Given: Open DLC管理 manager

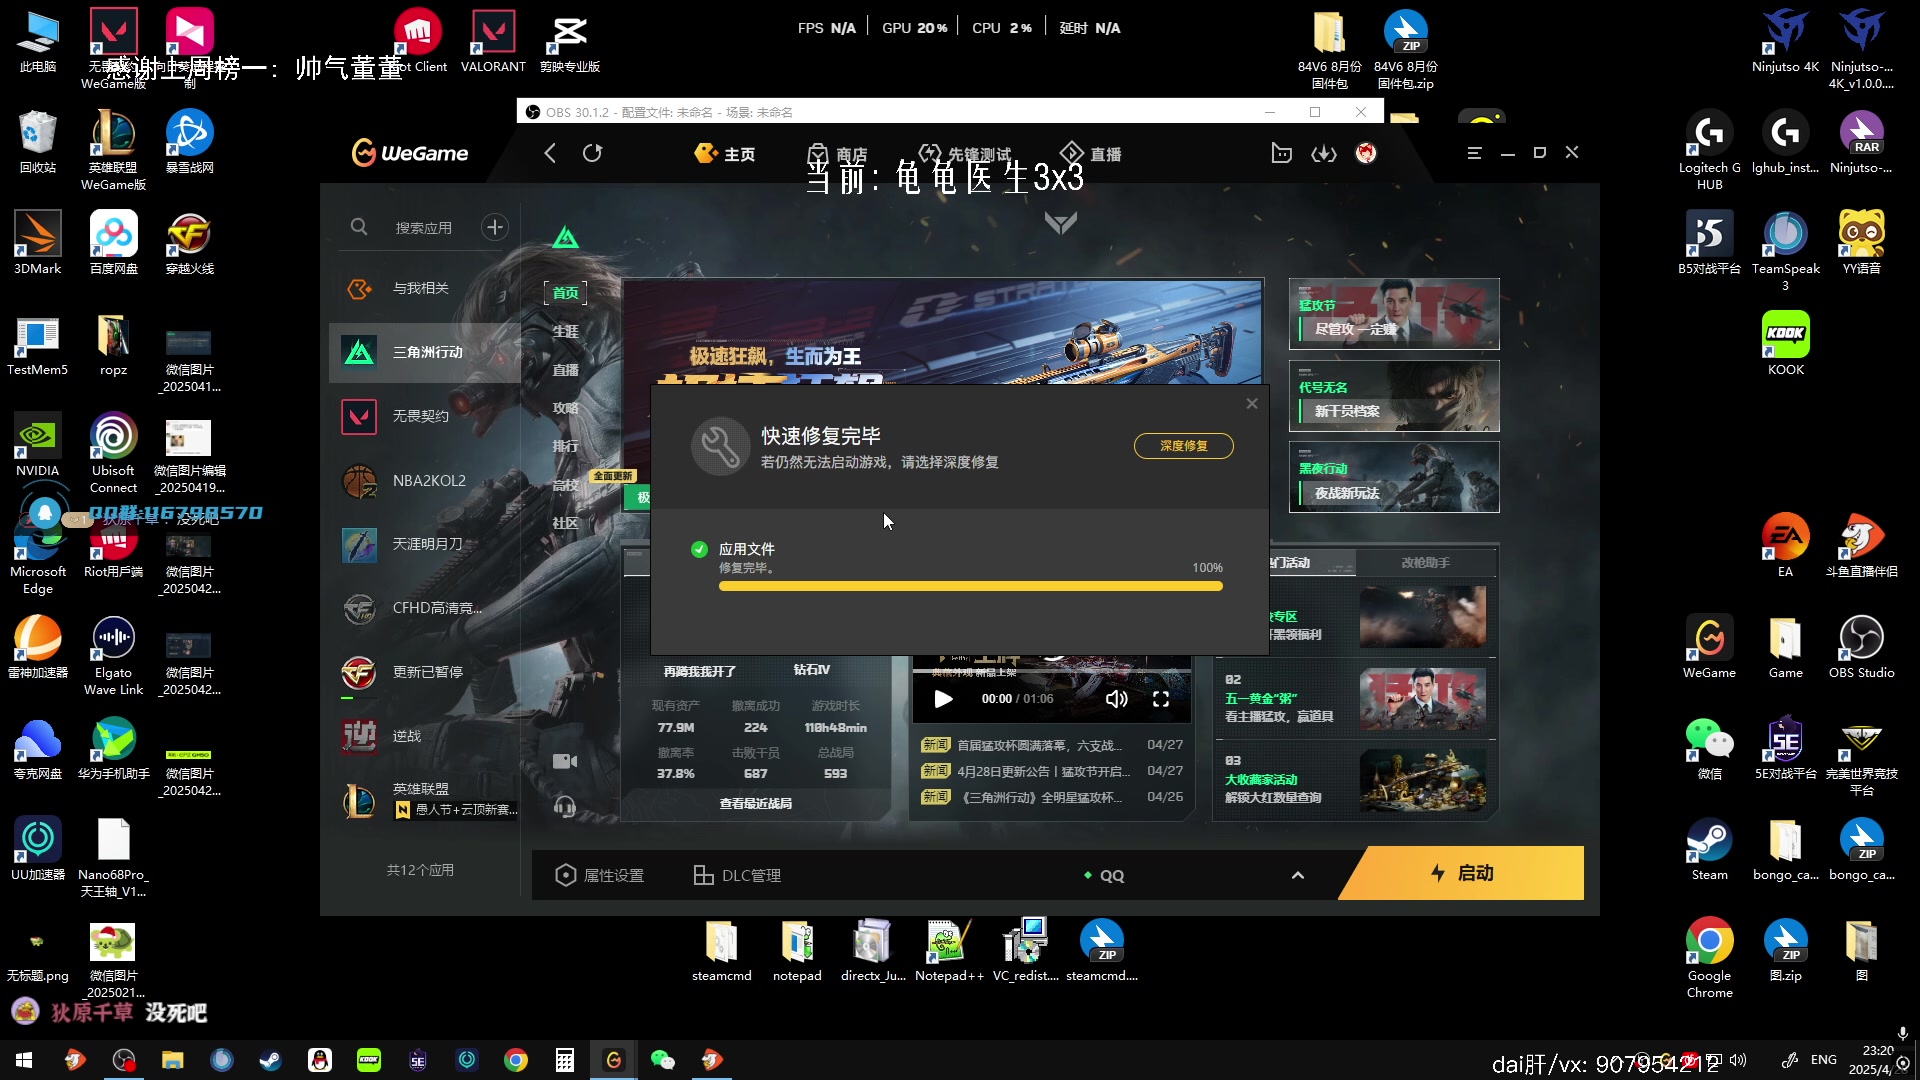Looking at the screenshot, I should (x=738, y=875).
